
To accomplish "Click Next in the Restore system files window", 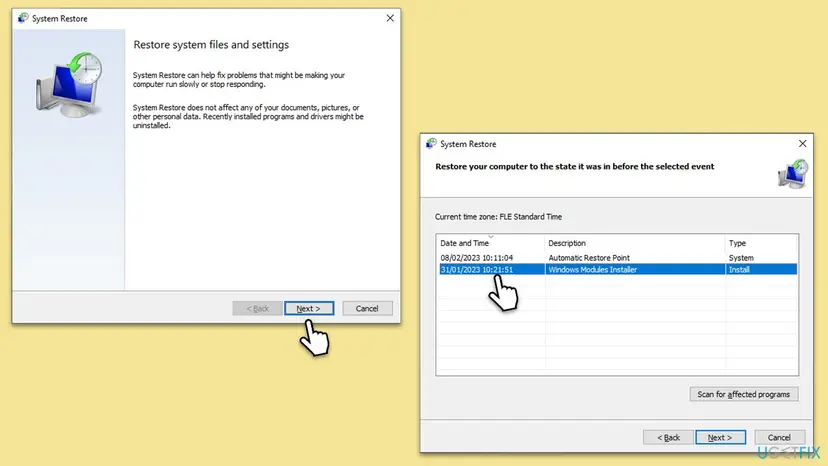I will [x=309, y=309].
